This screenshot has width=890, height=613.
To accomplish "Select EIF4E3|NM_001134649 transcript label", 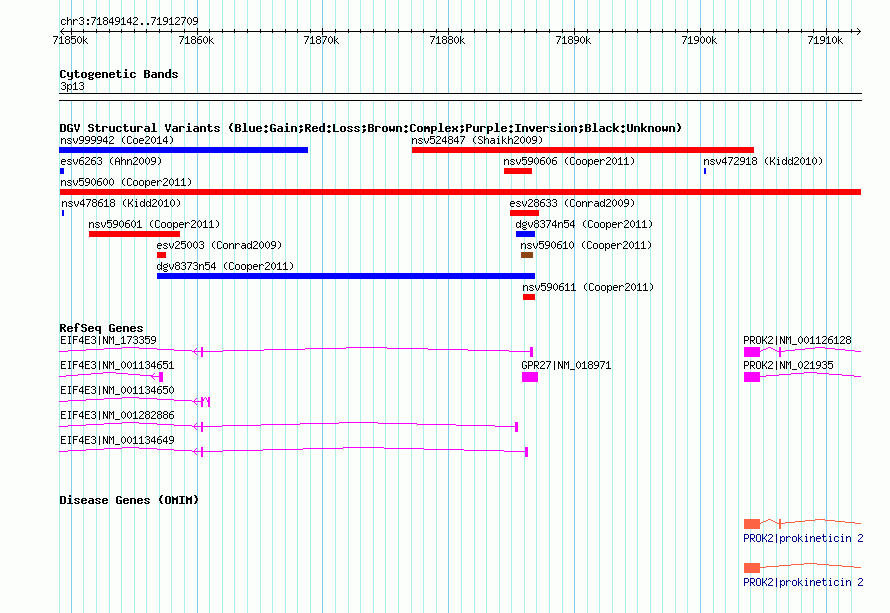I will point(117,440).
